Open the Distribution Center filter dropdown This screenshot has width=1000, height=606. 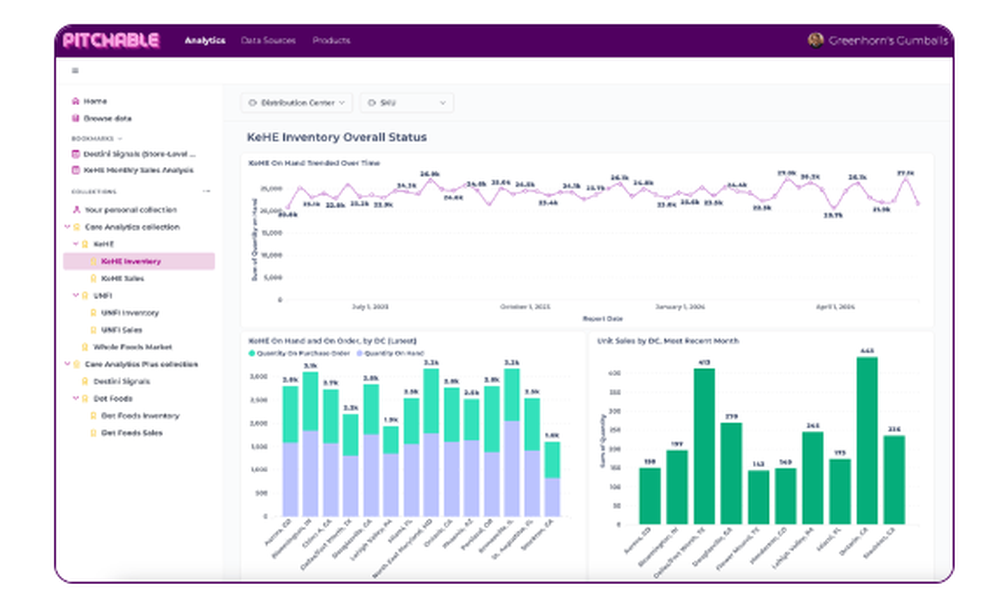tap(297, 103)
